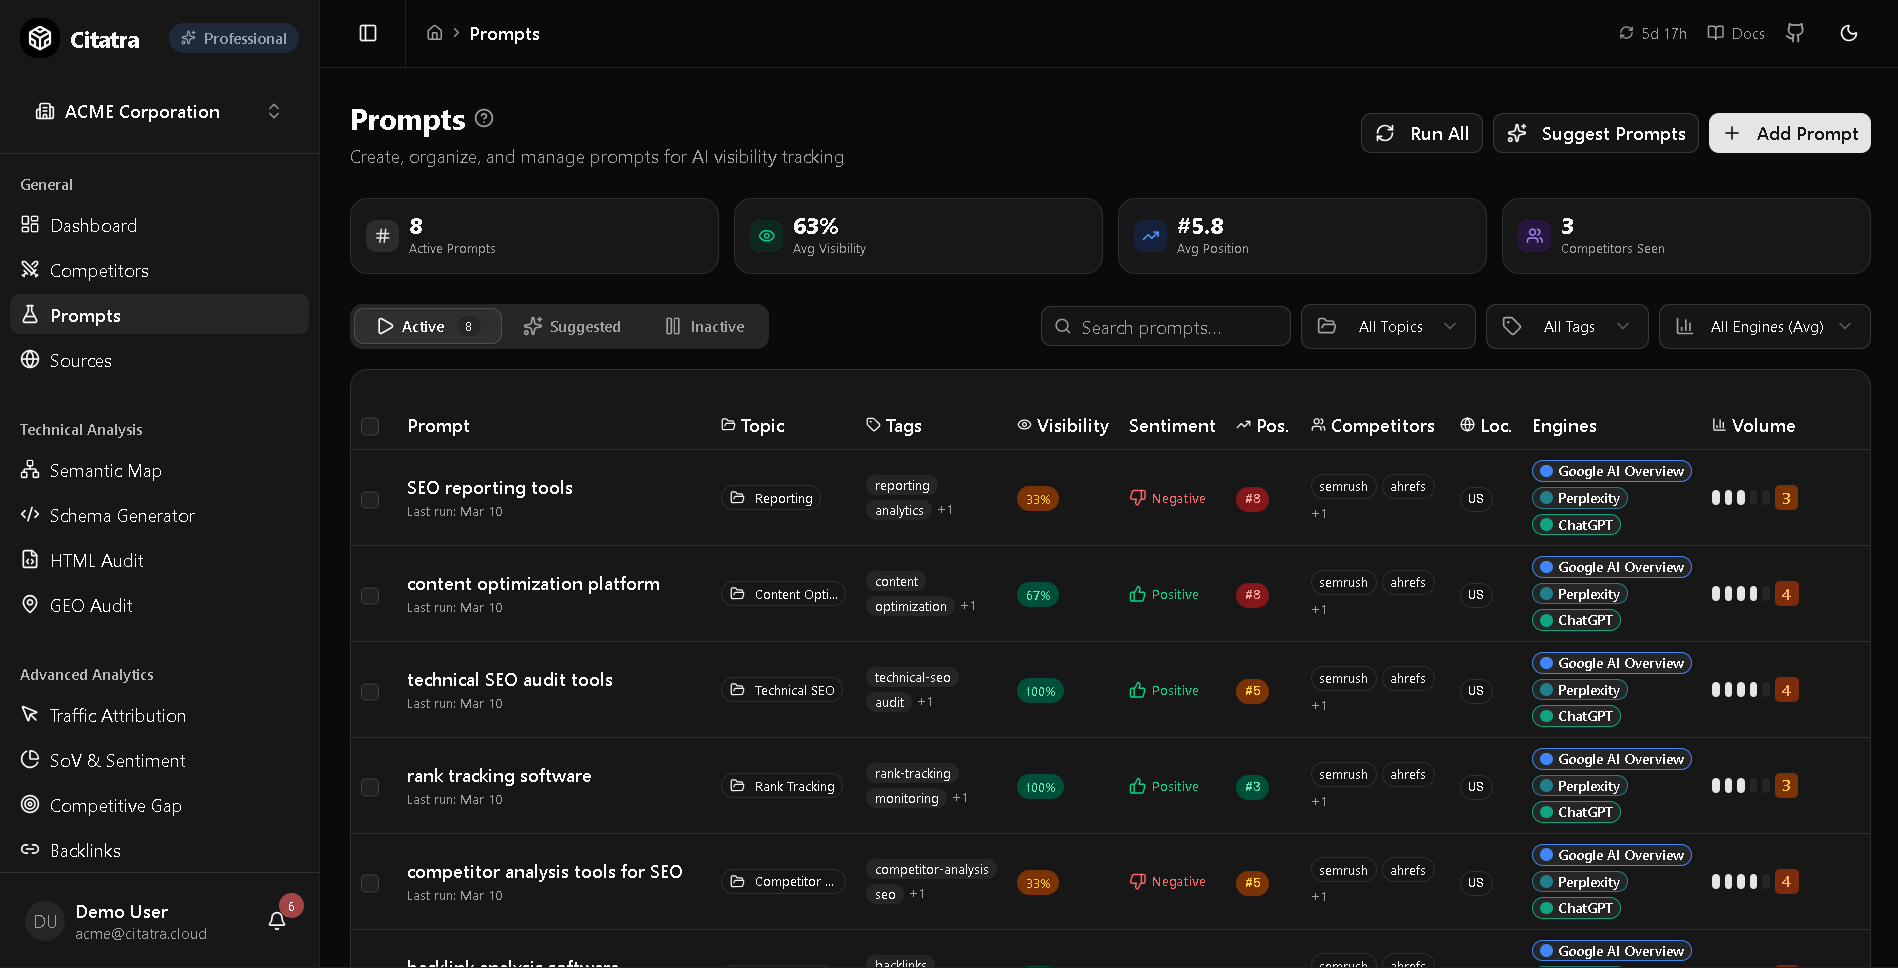Image resolution: width=1898 pixels, height=968 pixels.
Task: Click the Traffic Attribution cursor icon
Action: point(30,714)
